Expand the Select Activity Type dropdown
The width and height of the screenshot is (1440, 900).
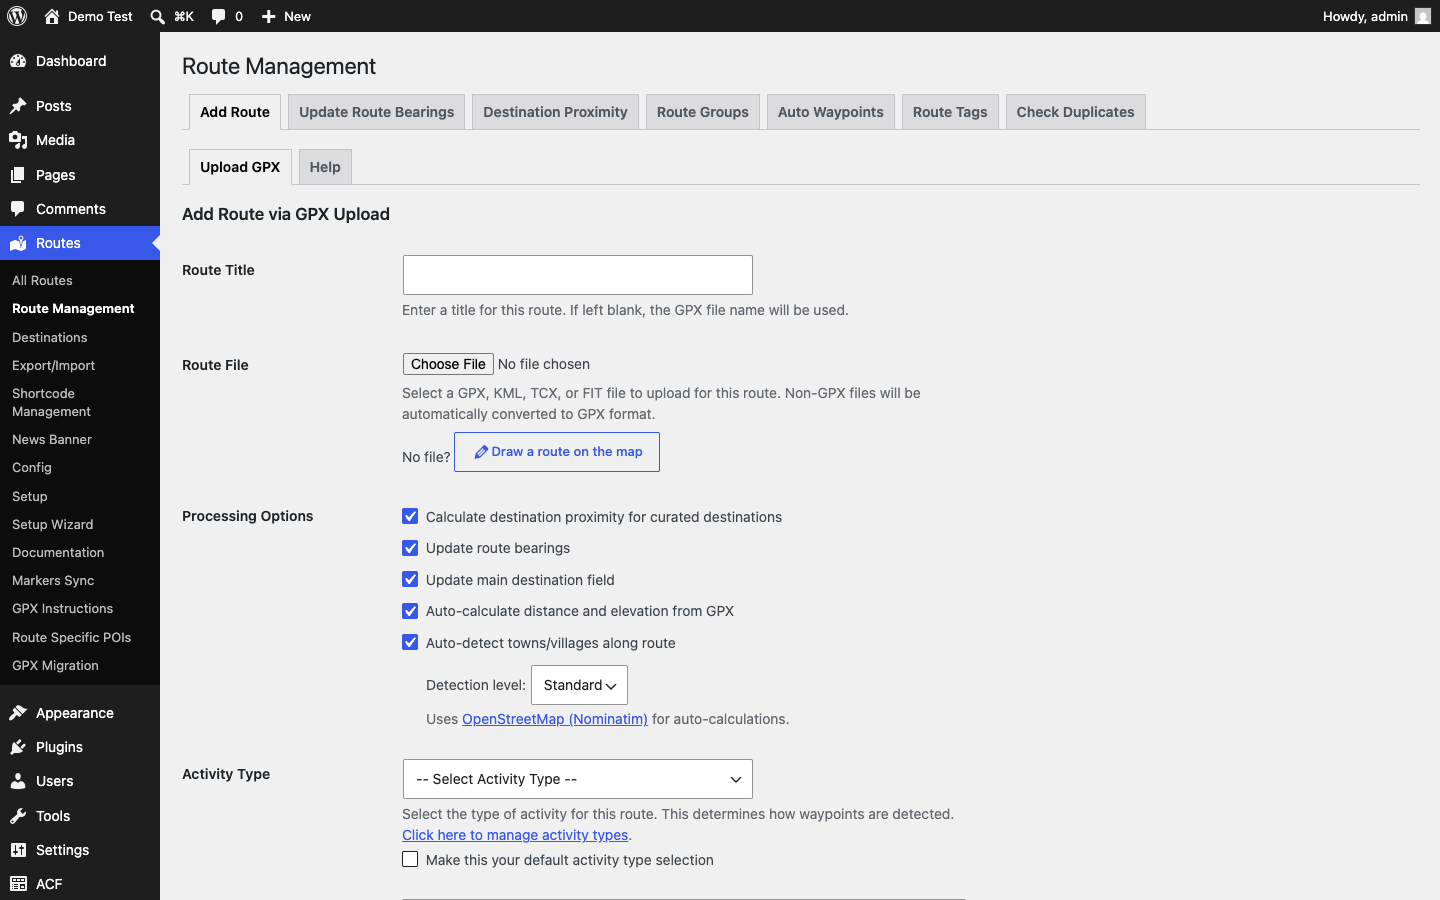pyautogui.click(x=577, y=779)
